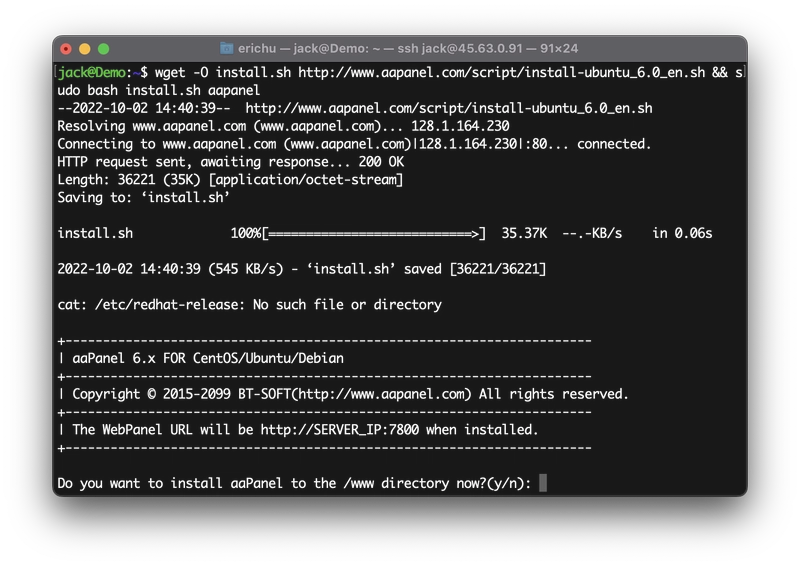The width and height of the screenshot is (800, 566).
Task: Click the 'cat: /etc/redhat-release' error line
Action: (x=249, y=305)
